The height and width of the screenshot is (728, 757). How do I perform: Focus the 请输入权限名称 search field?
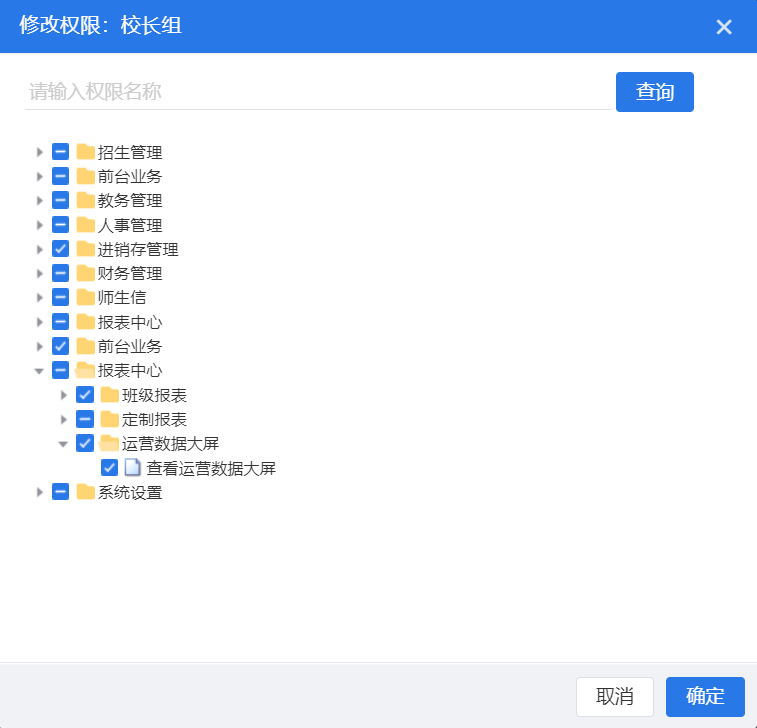(316, 92)
